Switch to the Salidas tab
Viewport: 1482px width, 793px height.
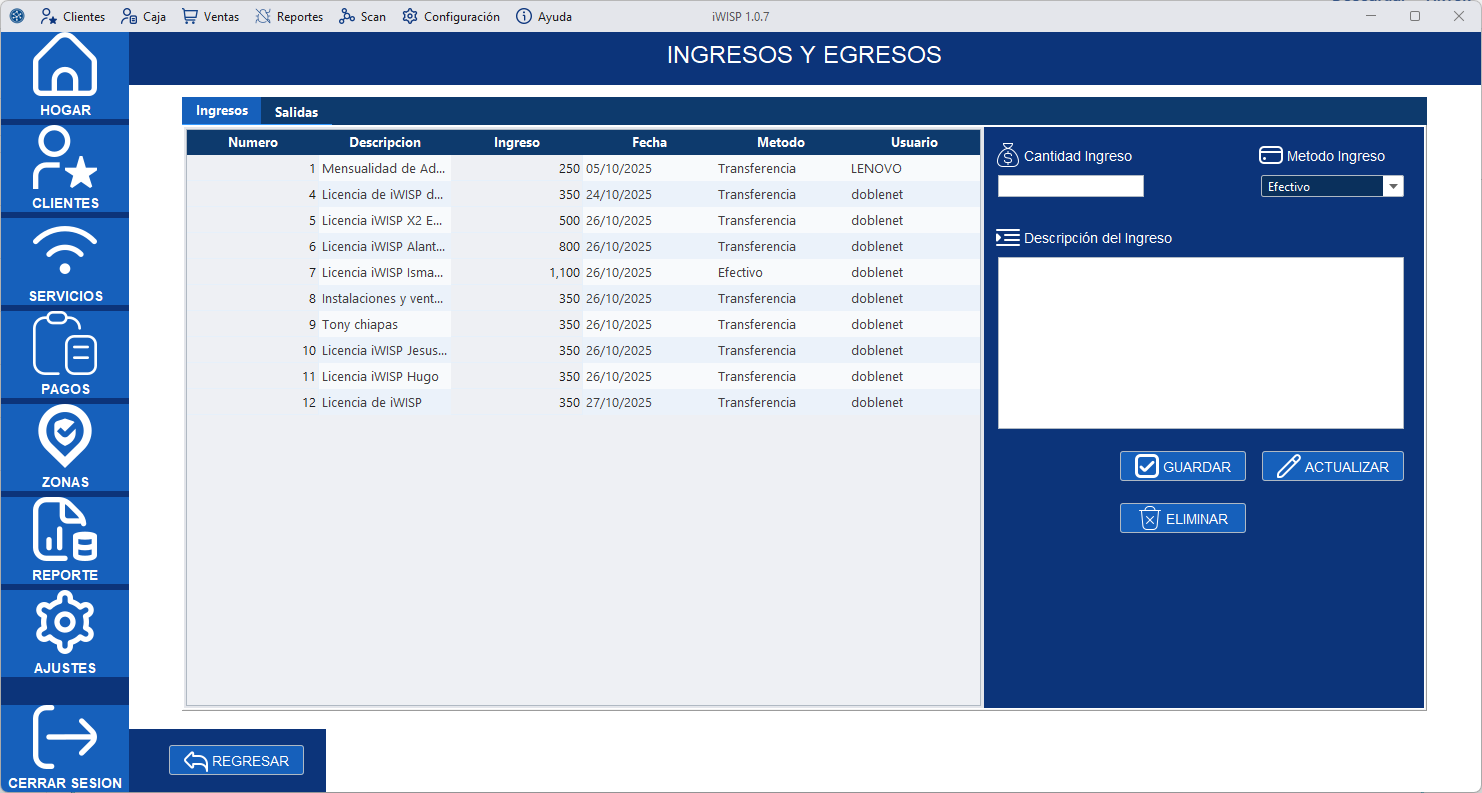point(296,113)
